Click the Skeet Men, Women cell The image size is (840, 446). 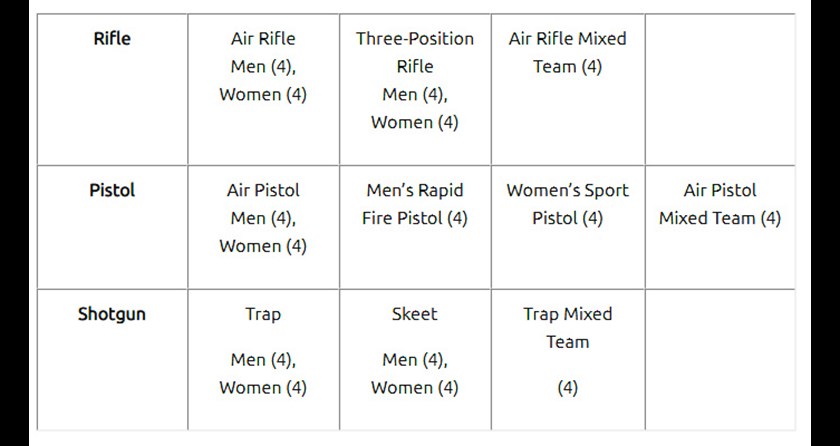(x=415, y=360)
